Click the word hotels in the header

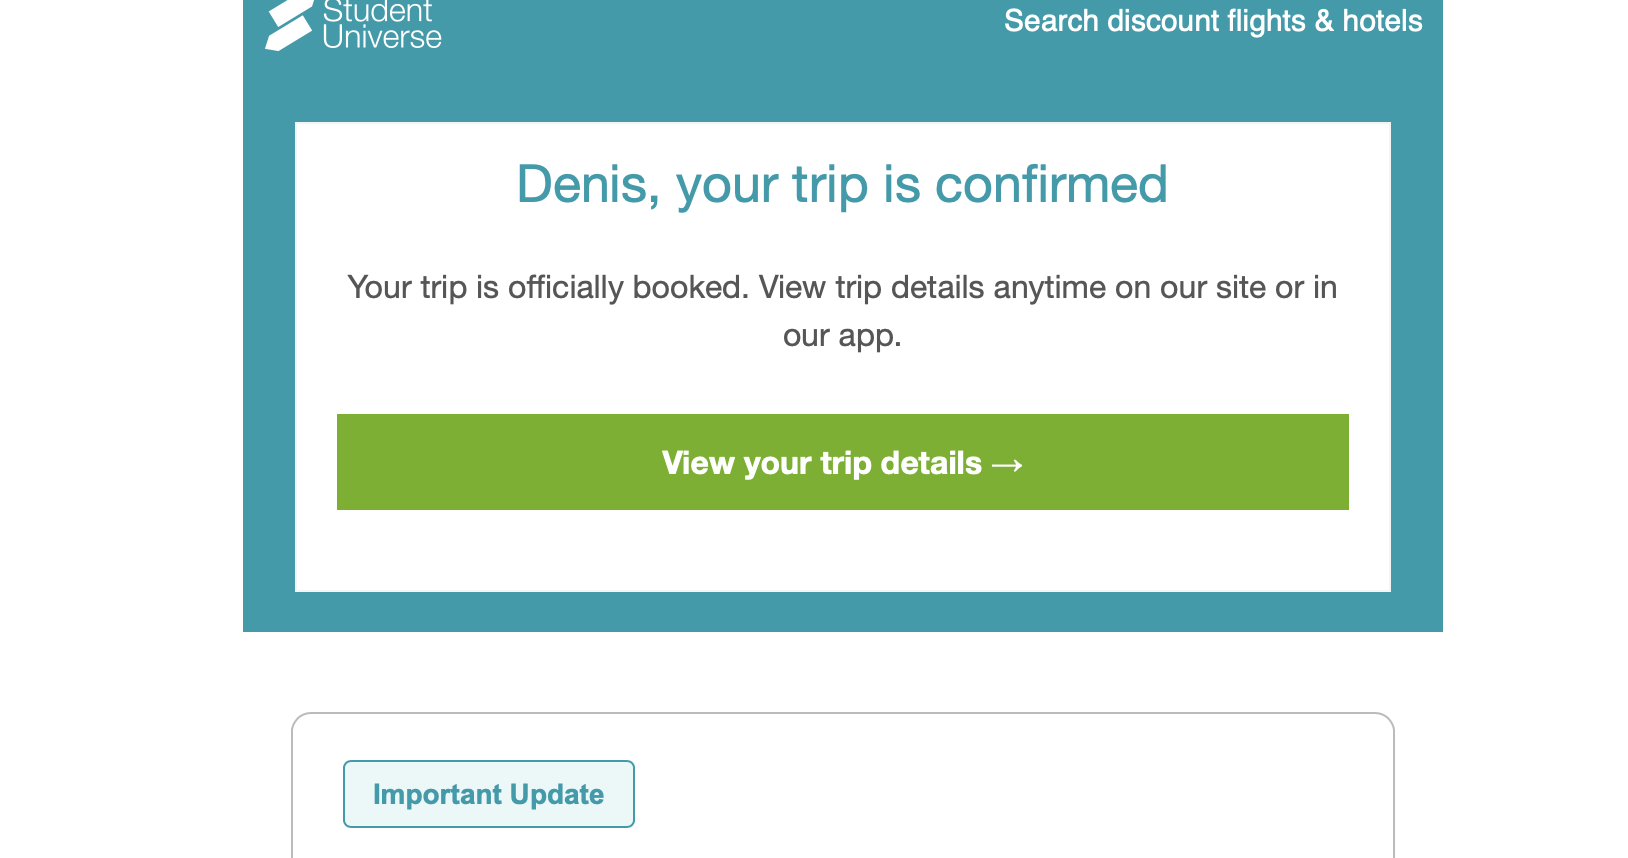coord(1381,21)
